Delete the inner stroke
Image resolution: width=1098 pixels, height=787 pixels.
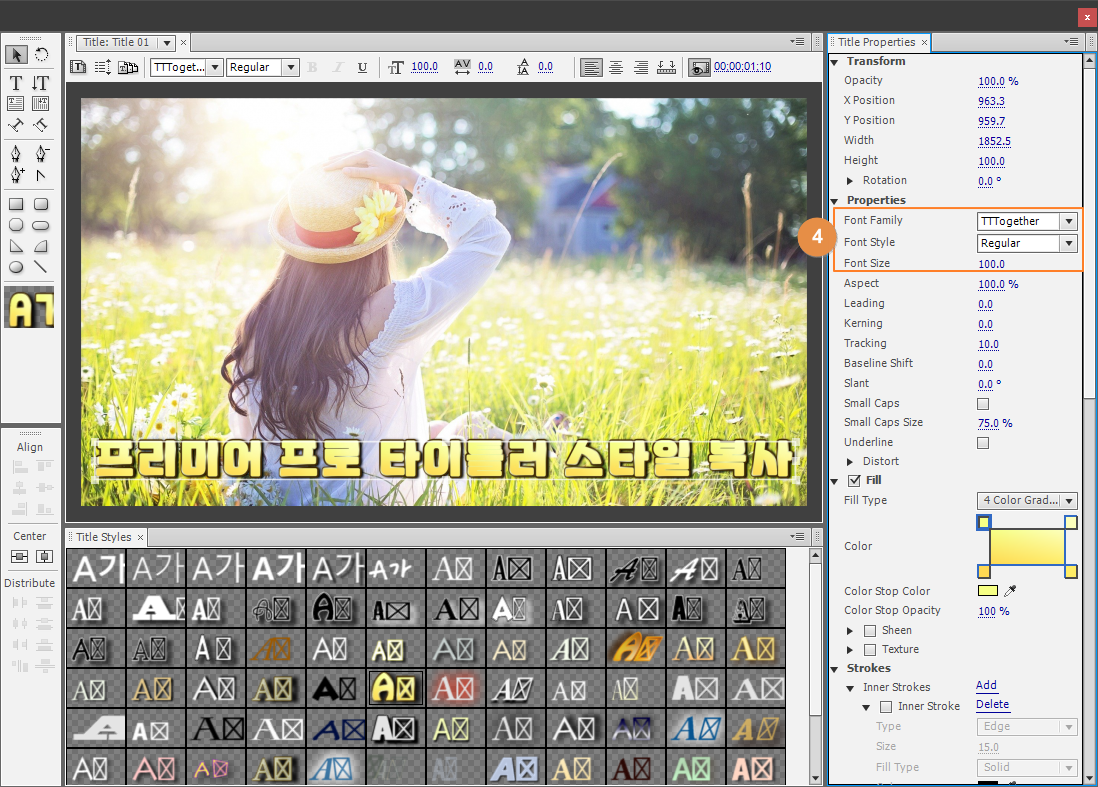(x=992, y=704)
